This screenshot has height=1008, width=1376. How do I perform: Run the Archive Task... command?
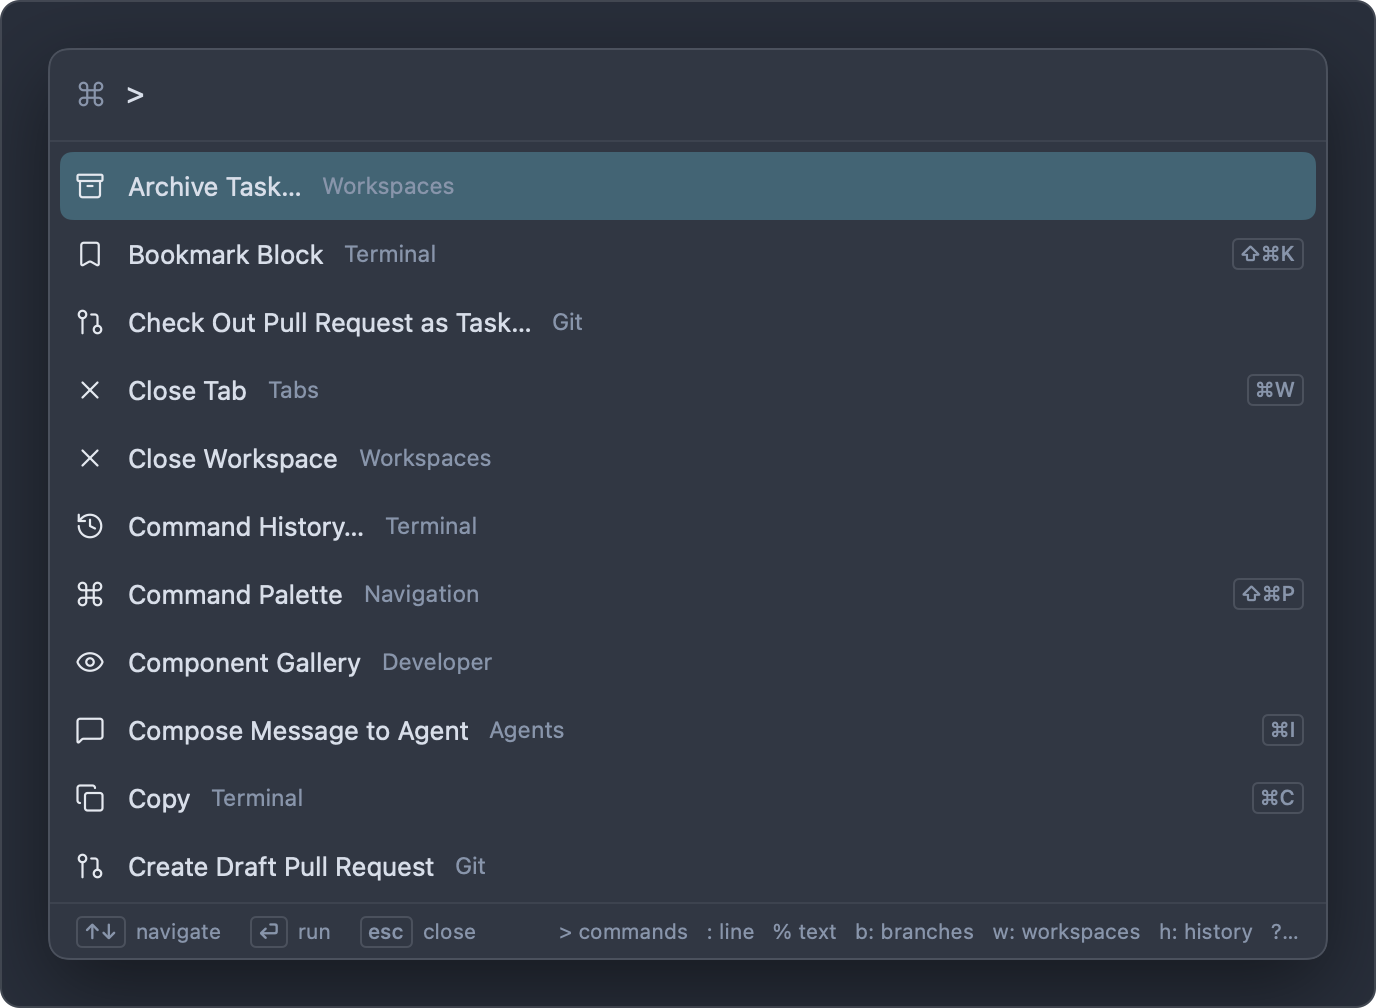(688, 186)
